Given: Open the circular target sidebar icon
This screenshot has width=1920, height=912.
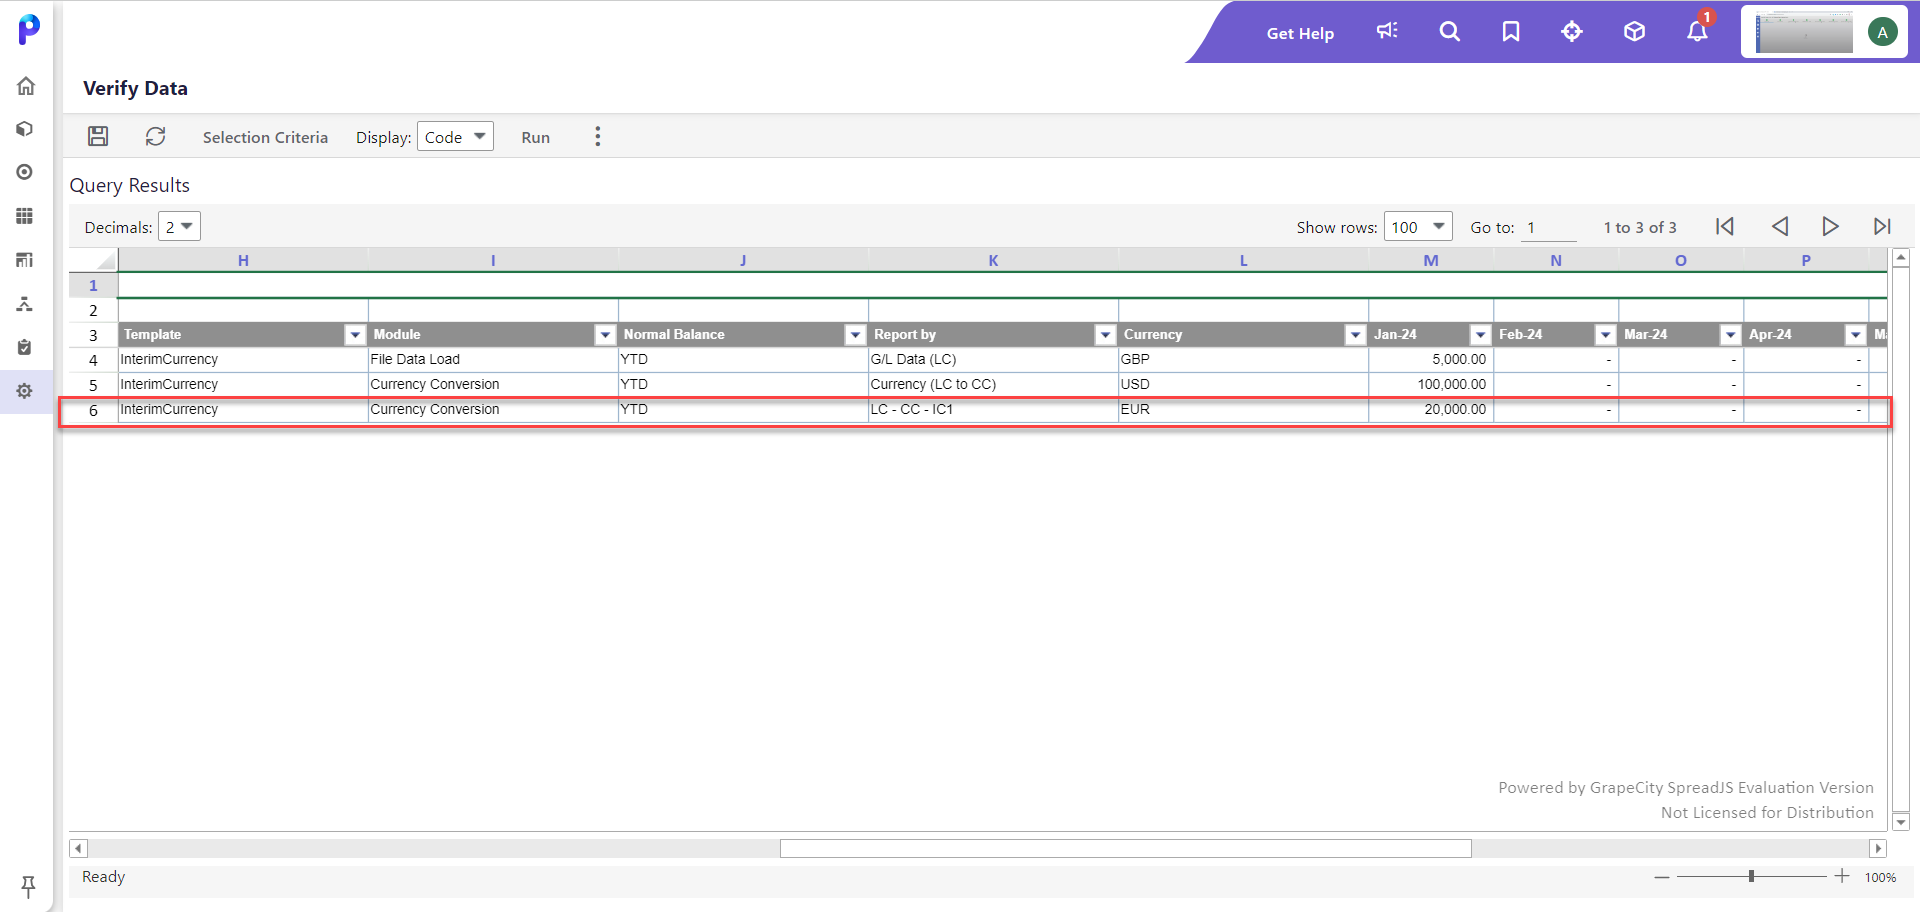Looking at the screenshot, I should 25,172.
